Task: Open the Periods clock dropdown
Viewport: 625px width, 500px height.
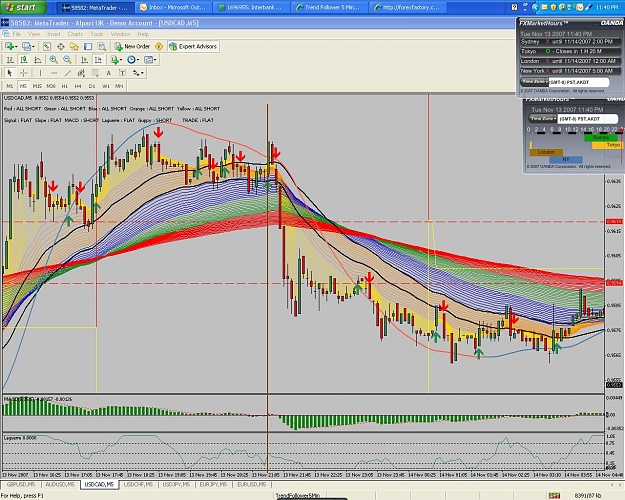Action: 133,60
